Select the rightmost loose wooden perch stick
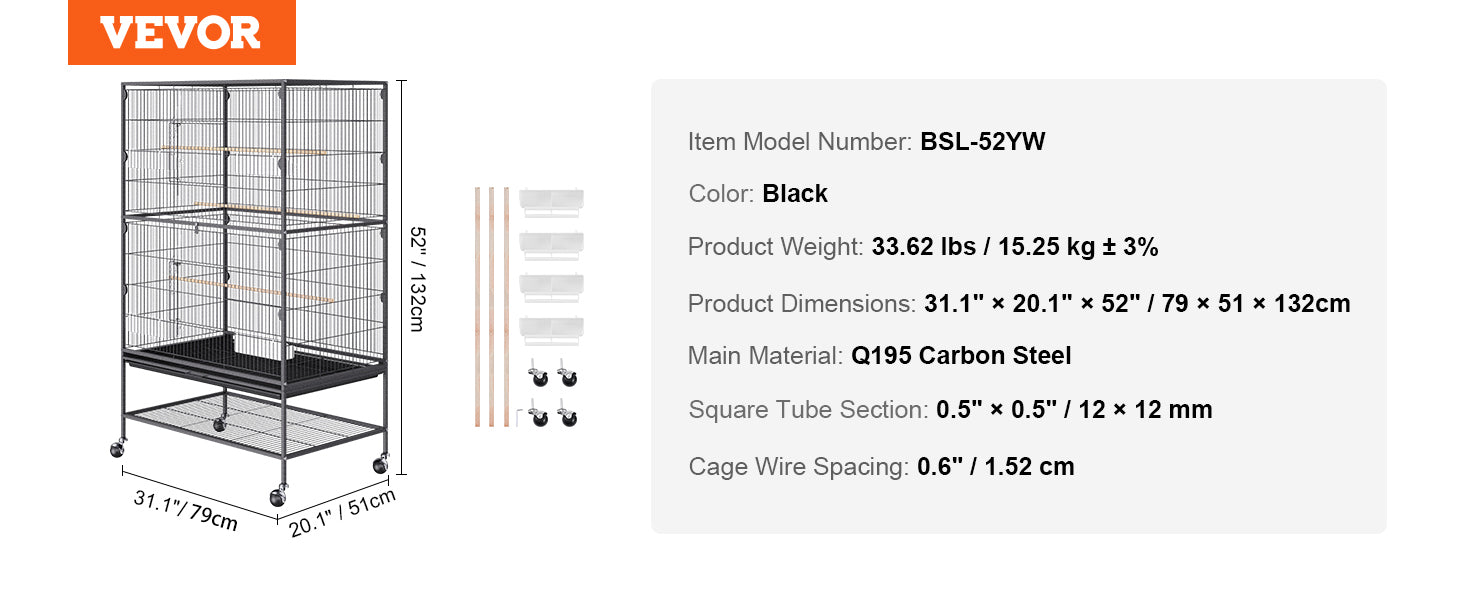This screenshot has width=1464, height=600. click(x=507, y=306)
